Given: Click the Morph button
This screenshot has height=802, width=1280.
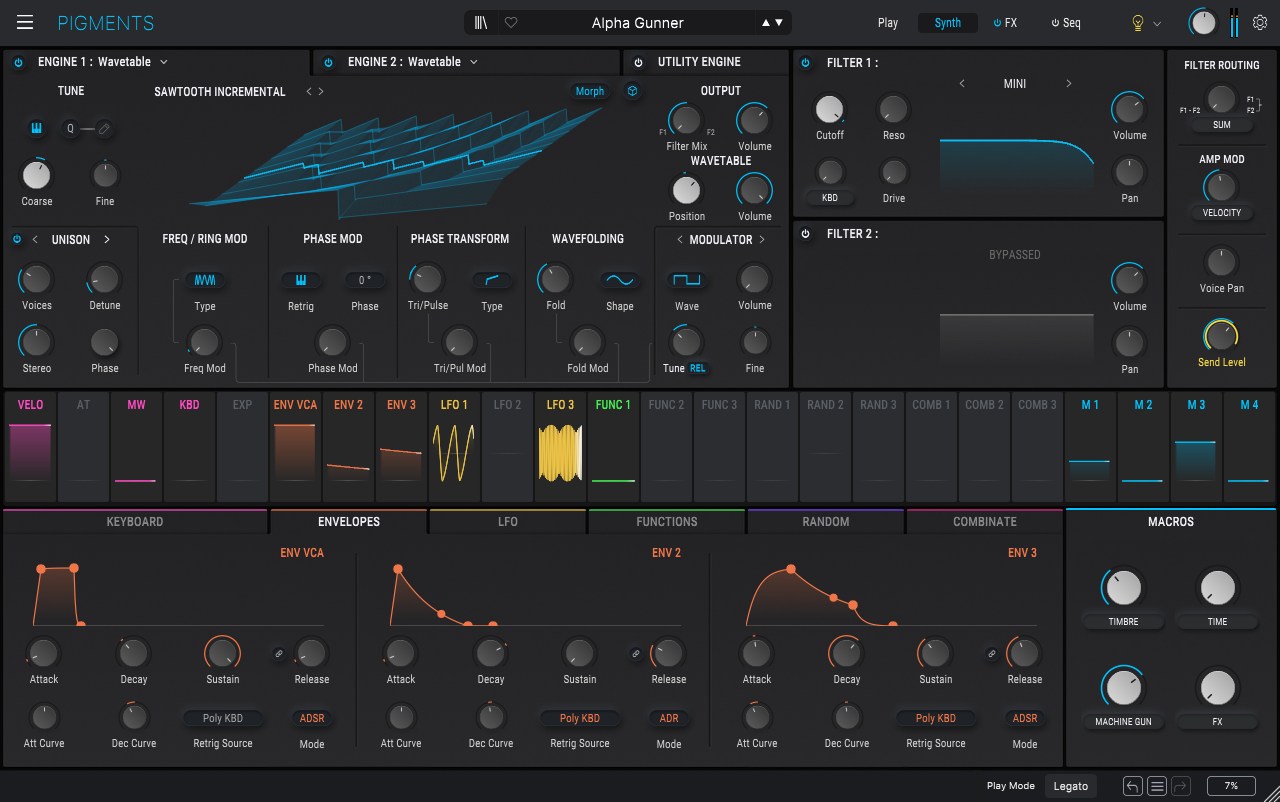Looking at the screenshot, I should point(590,91).
